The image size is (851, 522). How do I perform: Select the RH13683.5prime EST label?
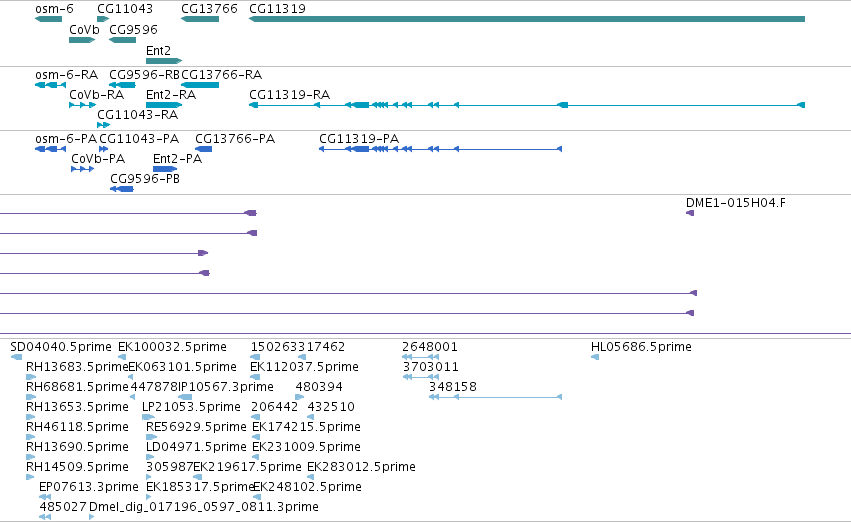point(77,367)
